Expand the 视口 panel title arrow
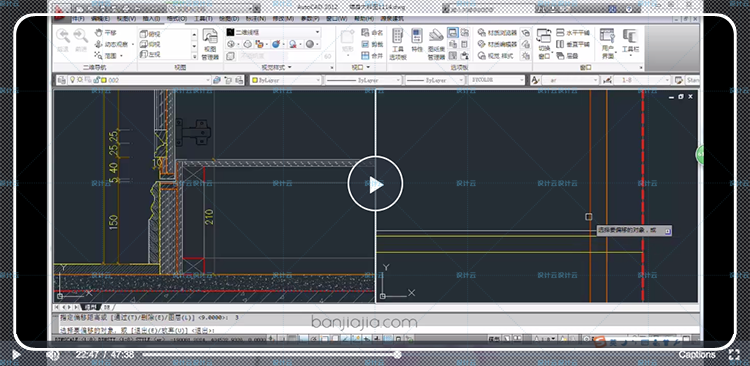The width and height of the screenshot is (750, 366). pos(367,67)
